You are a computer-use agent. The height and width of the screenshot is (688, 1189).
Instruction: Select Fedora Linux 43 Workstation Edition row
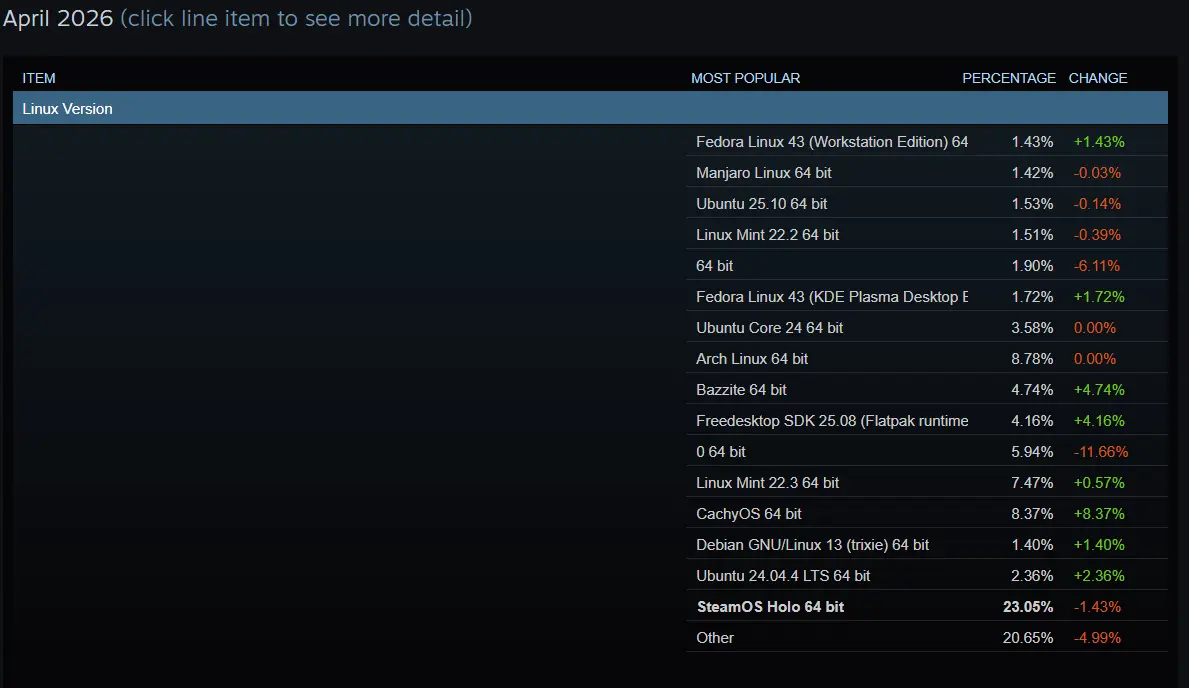927,142
